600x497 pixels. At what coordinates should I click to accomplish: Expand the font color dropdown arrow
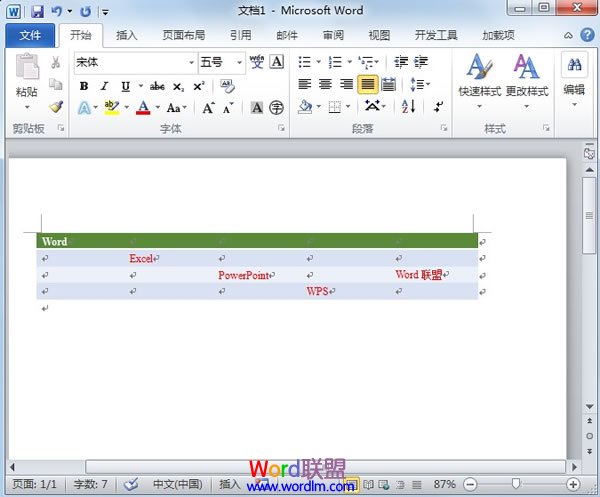click(x=158, y=108)
